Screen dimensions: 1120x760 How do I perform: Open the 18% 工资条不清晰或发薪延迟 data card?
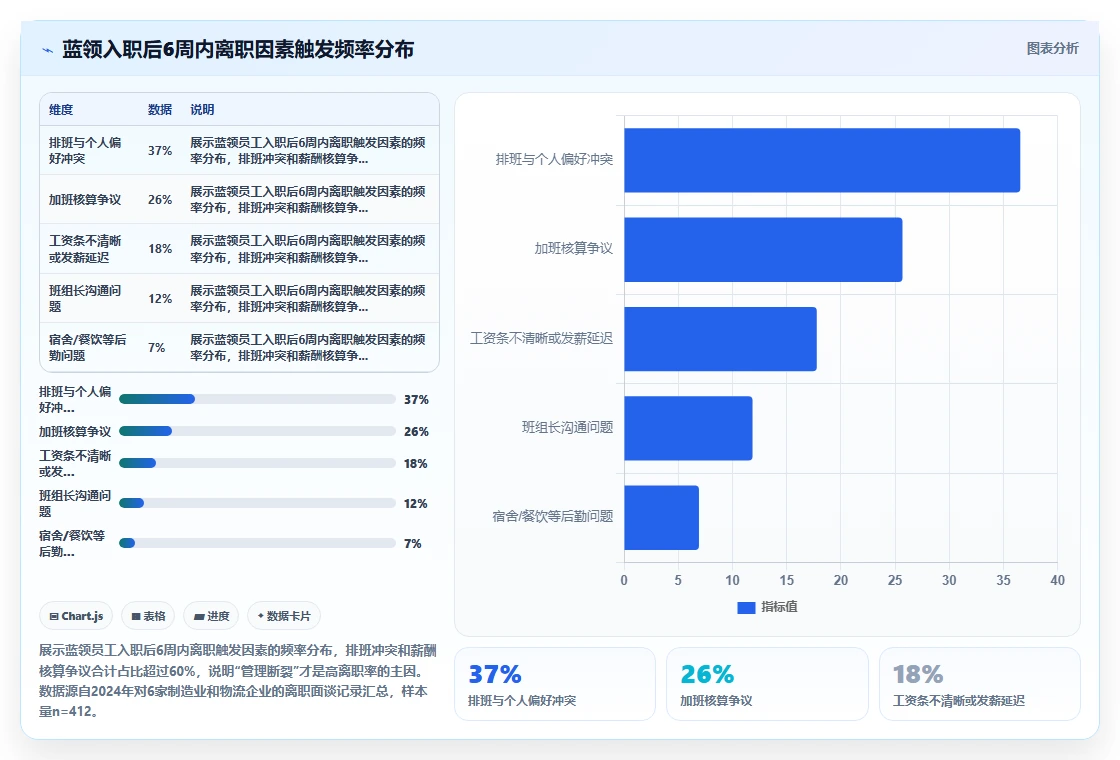click(x=979, y=684)
